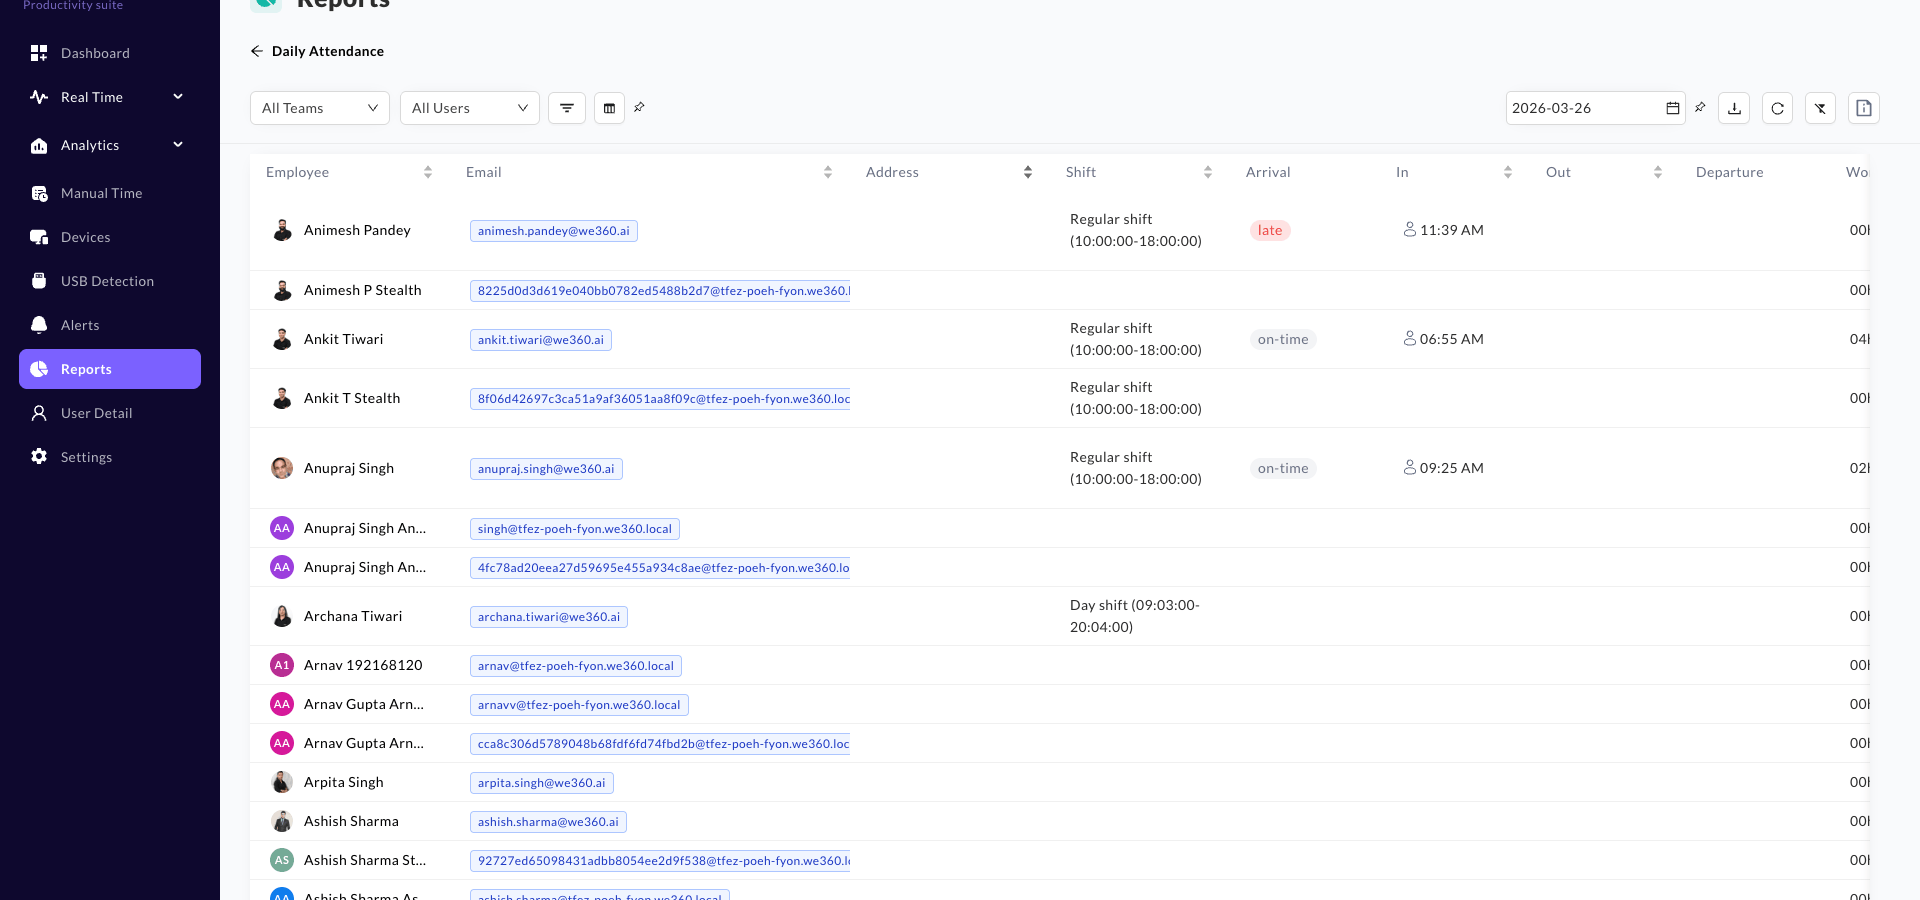Click email link ankit.tiwari@we360.ai
The image size is (1920, 900).
[541, 340]
